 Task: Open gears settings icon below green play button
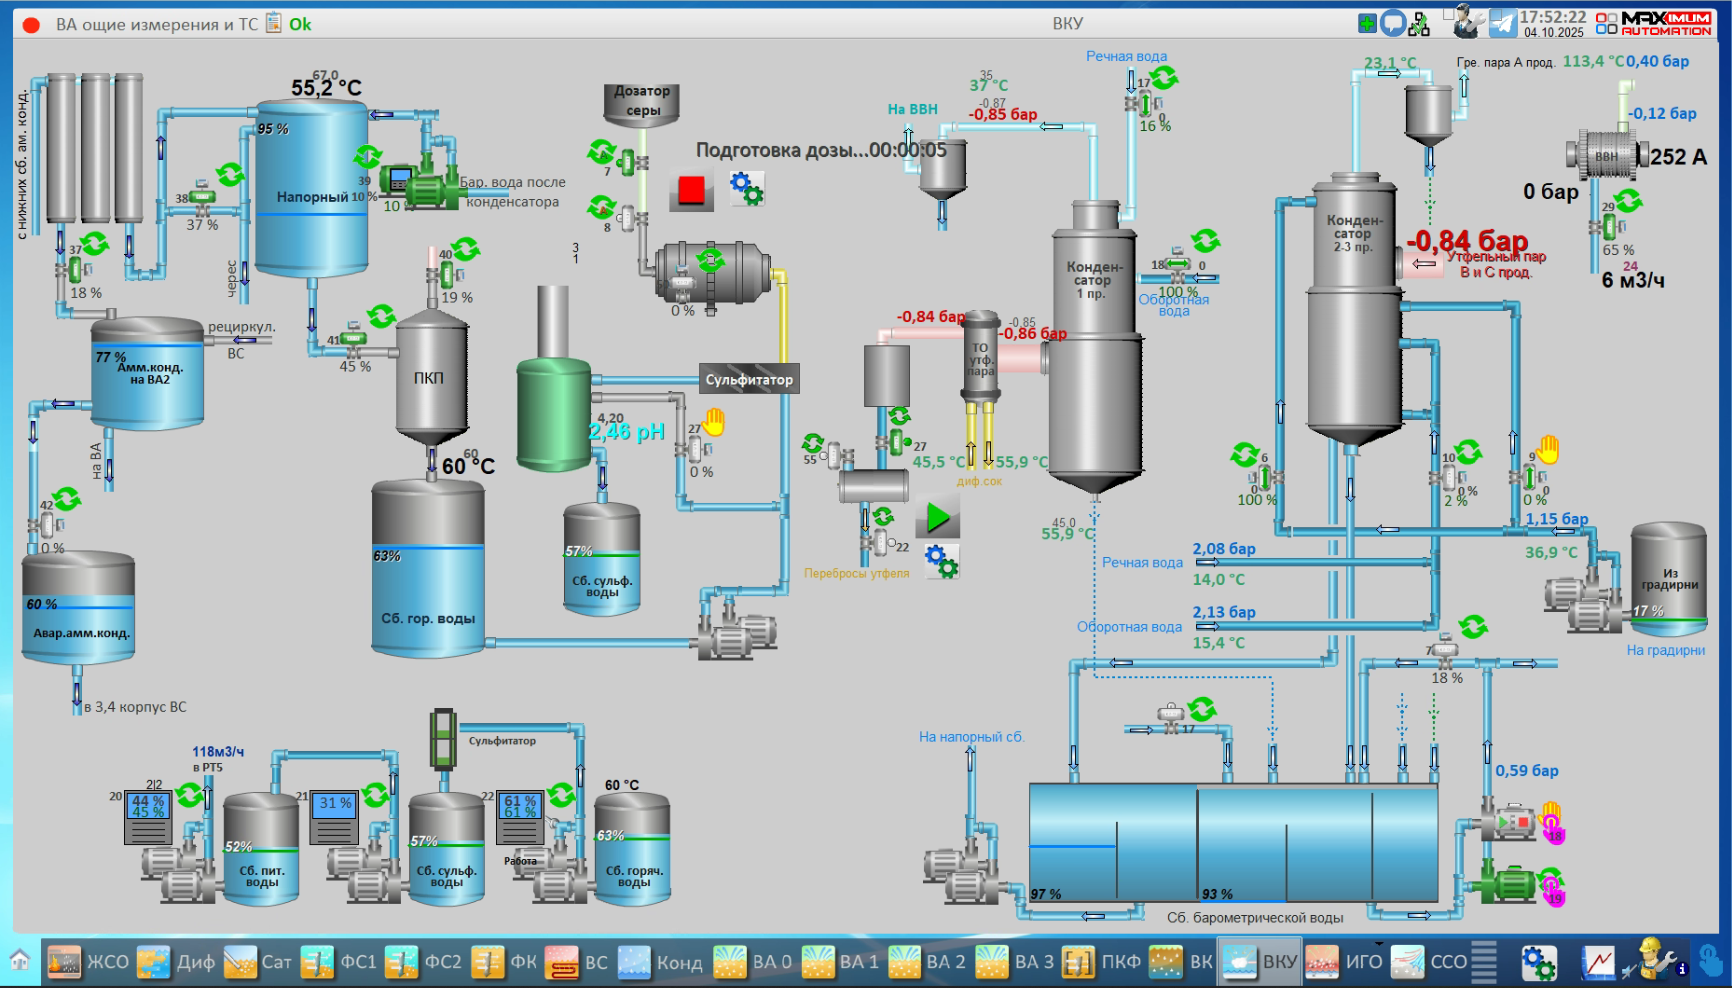[940, 561]
